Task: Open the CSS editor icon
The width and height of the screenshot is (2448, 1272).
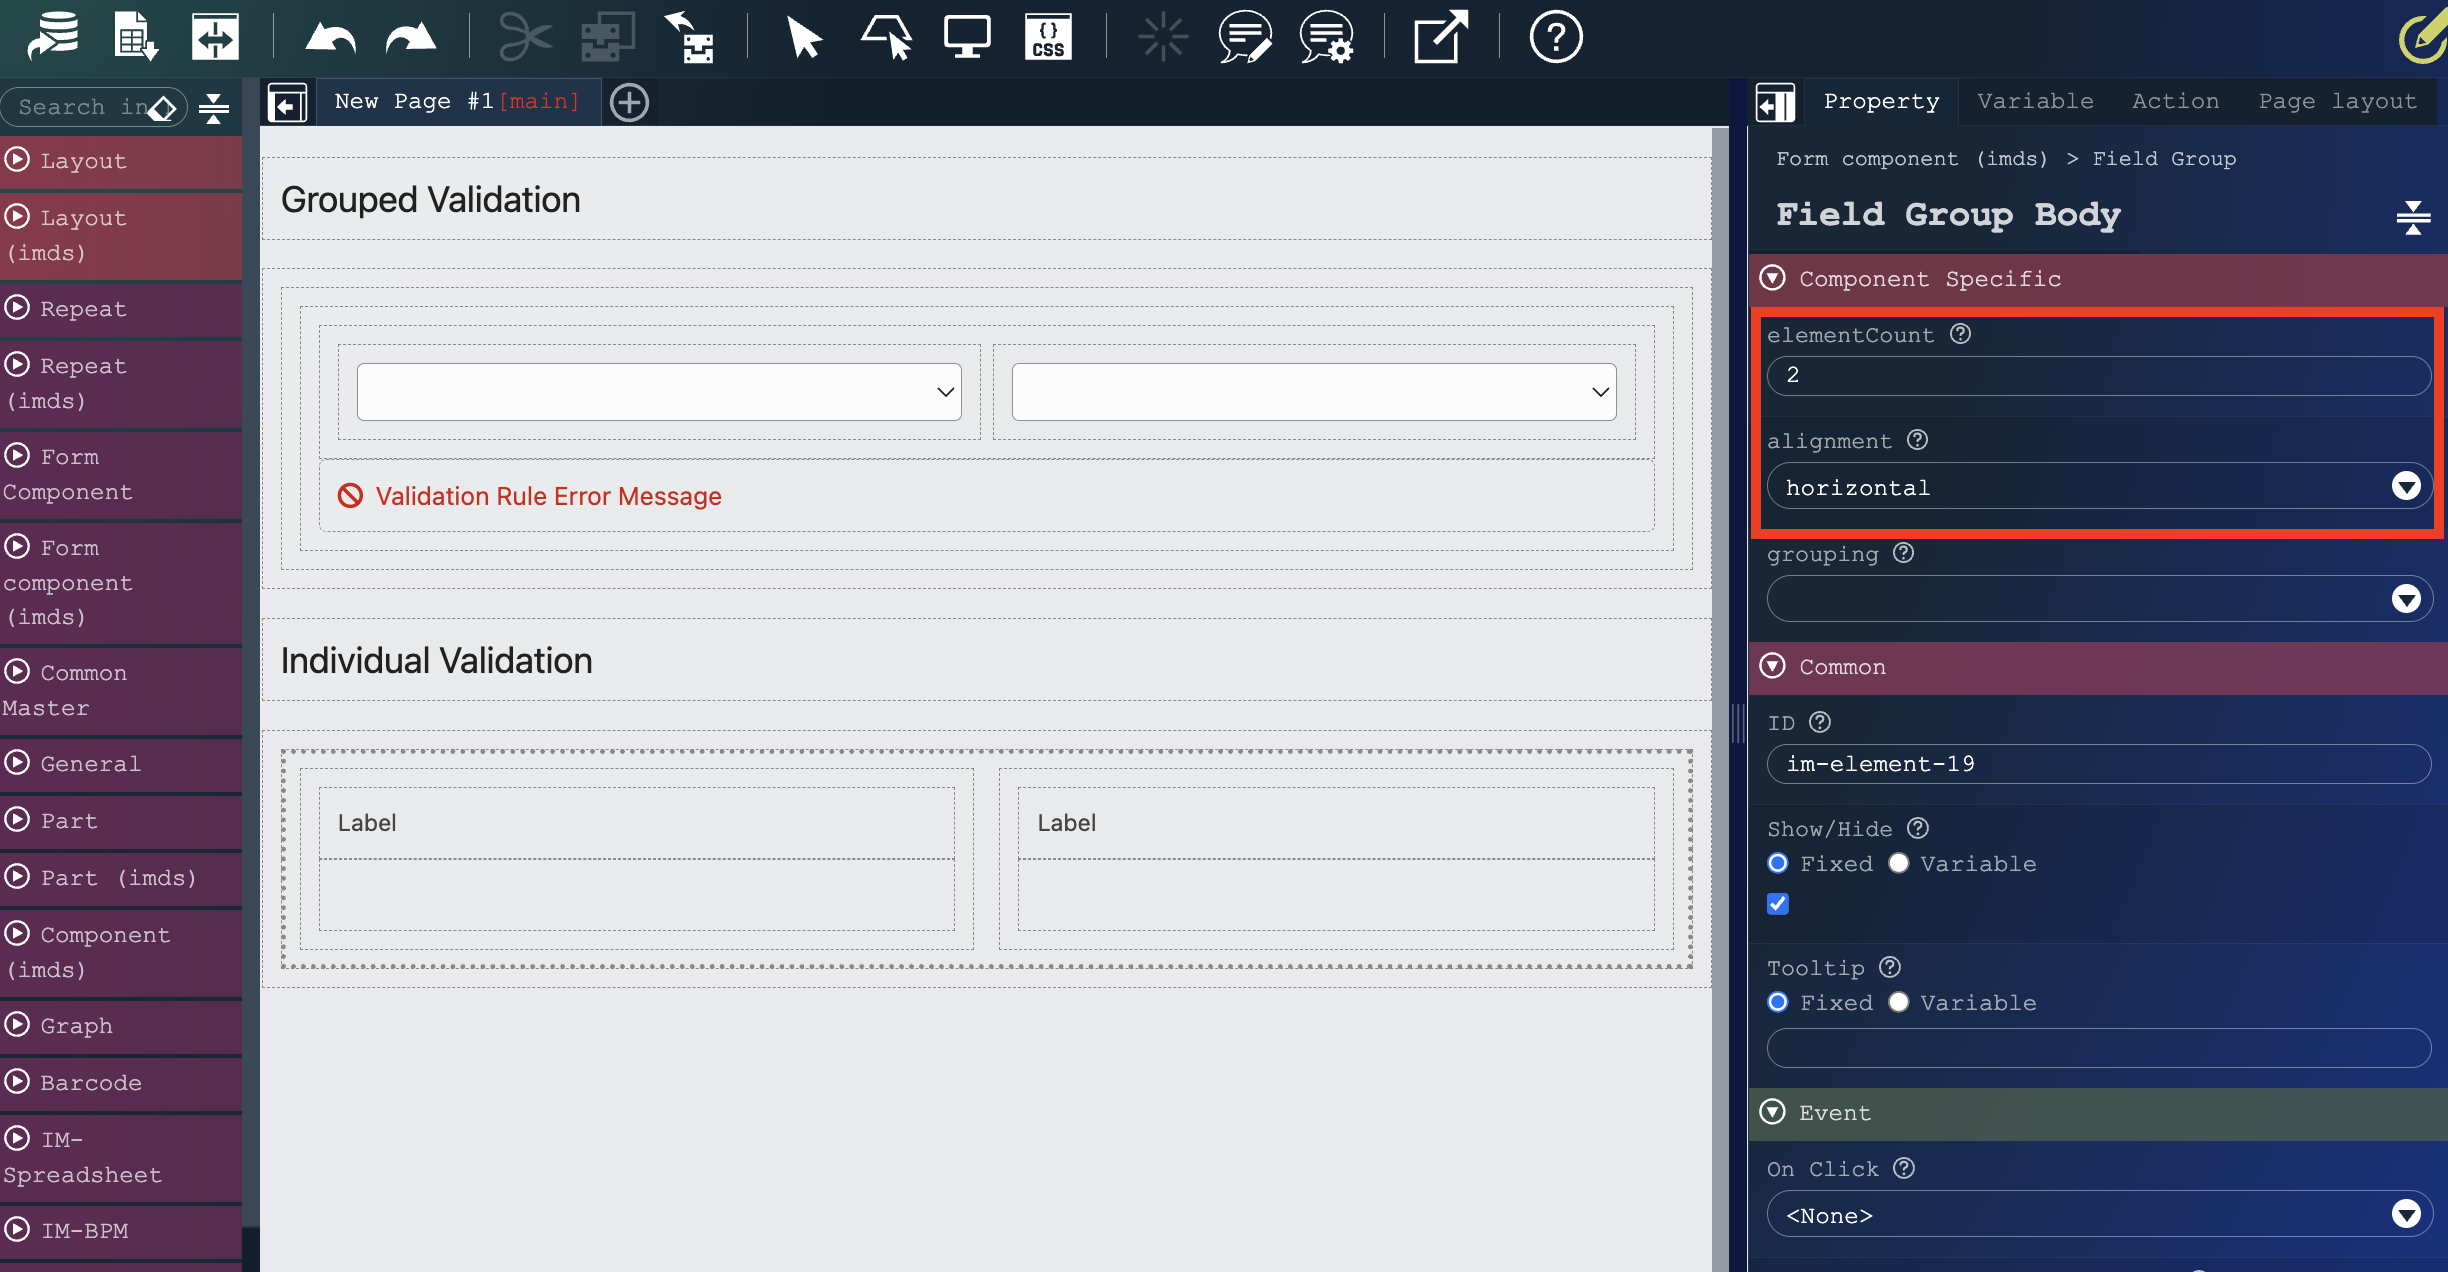Action: (1047, 38)
